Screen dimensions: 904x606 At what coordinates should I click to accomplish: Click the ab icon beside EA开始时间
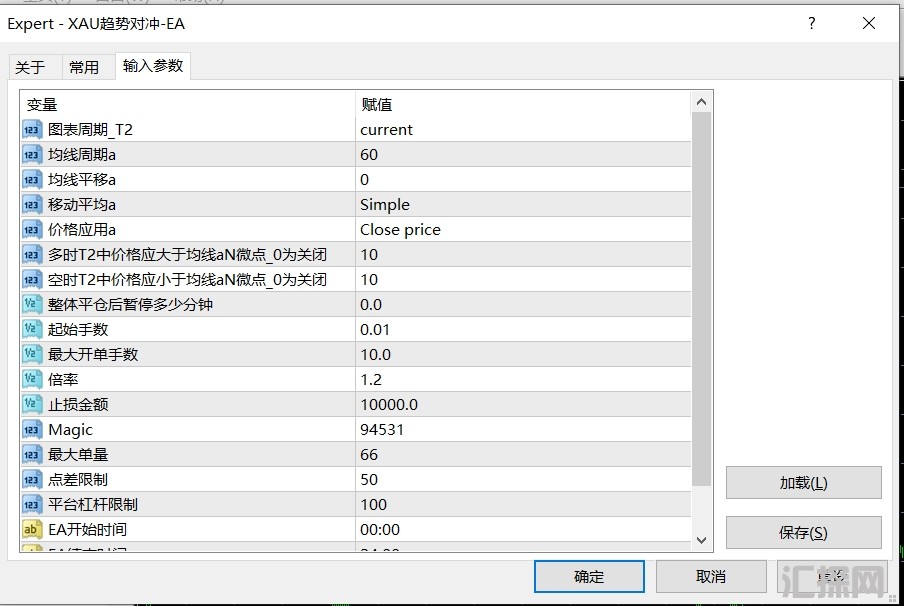coord(32,530)
